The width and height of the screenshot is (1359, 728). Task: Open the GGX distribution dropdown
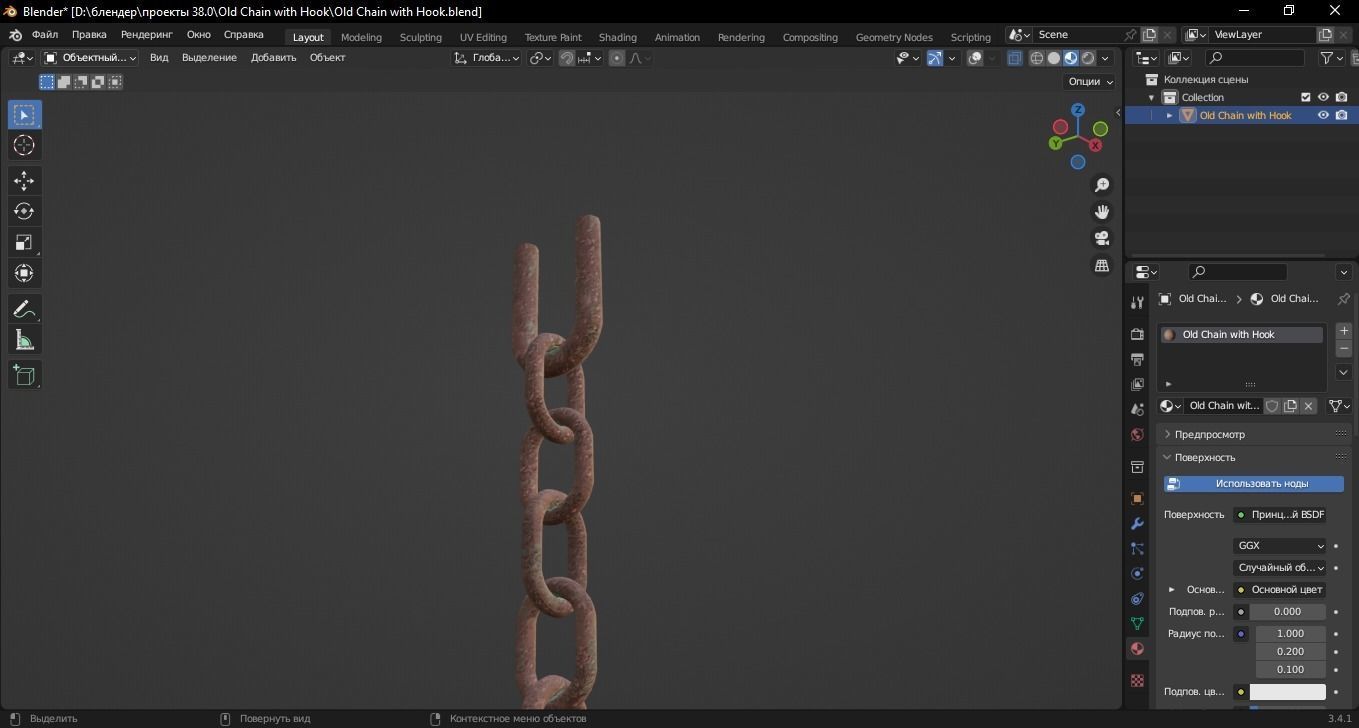click(1280, 546)
